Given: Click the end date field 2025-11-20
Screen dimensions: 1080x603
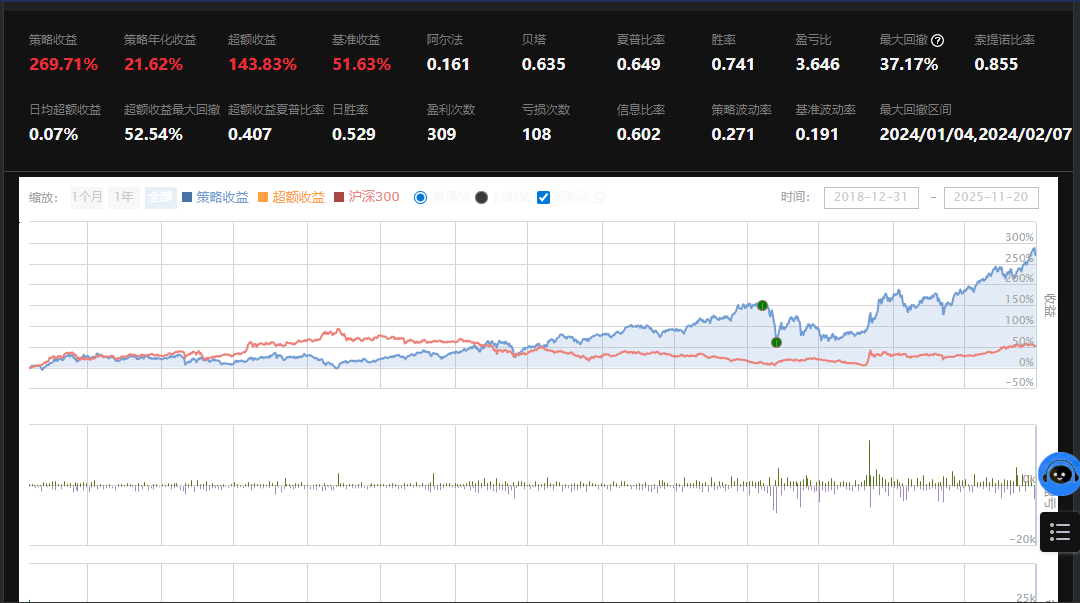Looking at the screenshot, I should [991, 197].
